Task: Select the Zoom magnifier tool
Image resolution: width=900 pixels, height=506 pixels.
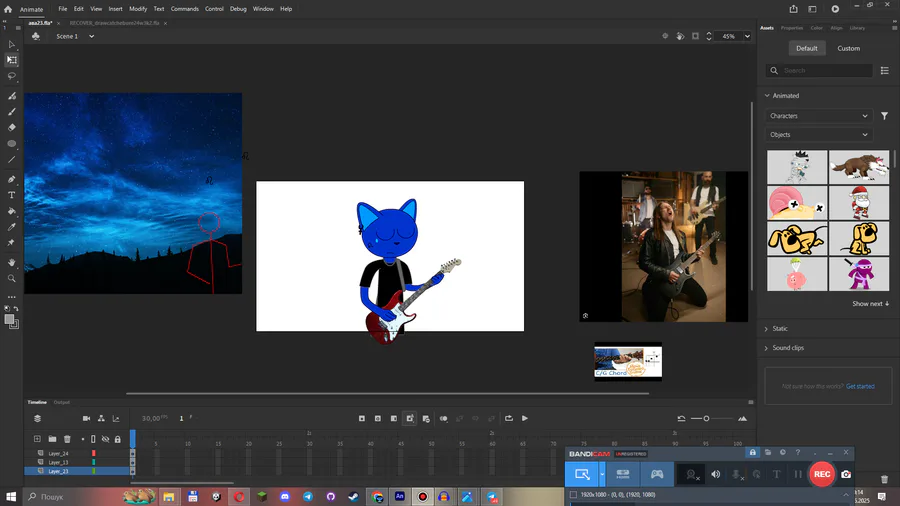Action: 11,278
